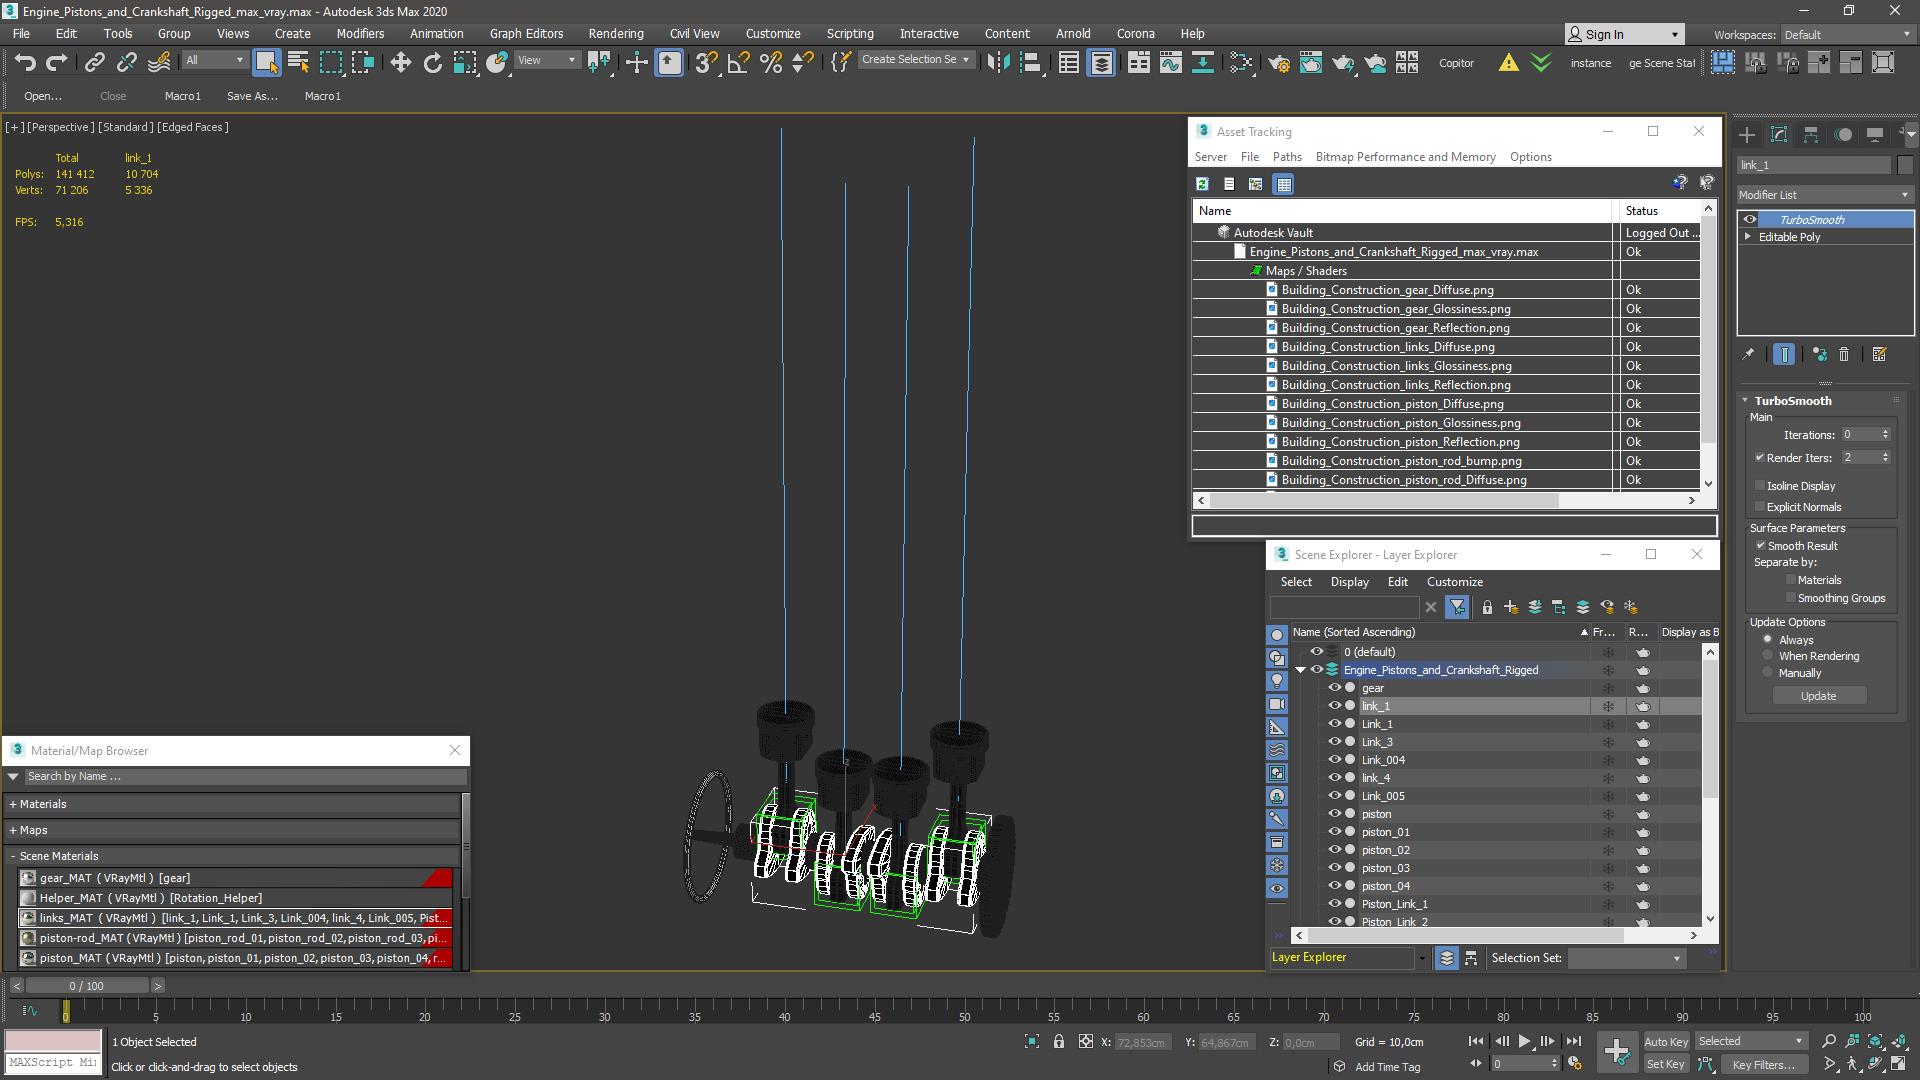Select the Select and Link tool
1920x1080 pixels.
(x=94, y=62)
